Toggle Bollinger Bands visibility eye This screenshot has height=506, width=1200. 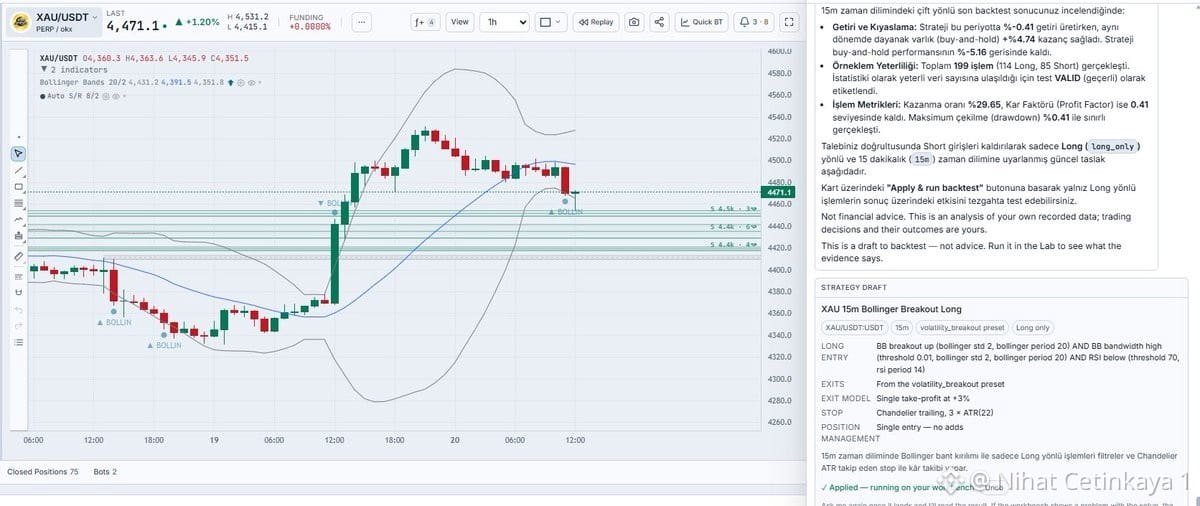pyautogui.click(x=251, y=82)
